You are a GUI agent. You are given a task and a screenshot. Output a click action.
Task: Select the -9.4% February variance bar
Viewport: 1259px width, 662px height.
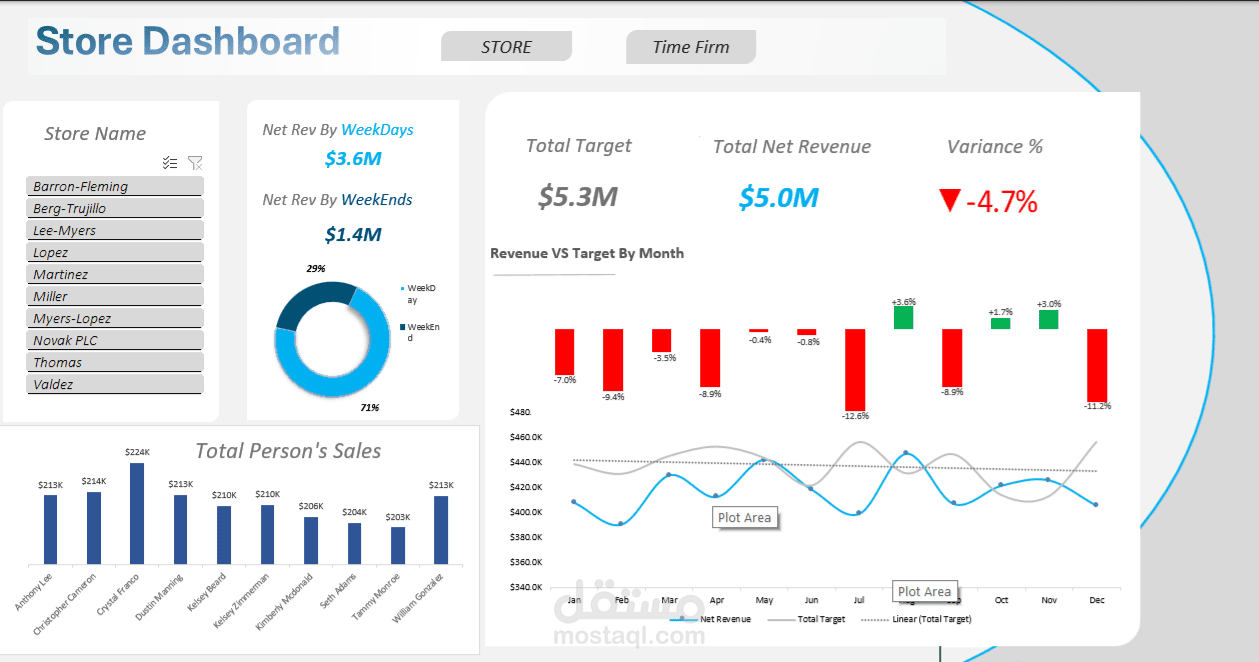tap(613, 360)
